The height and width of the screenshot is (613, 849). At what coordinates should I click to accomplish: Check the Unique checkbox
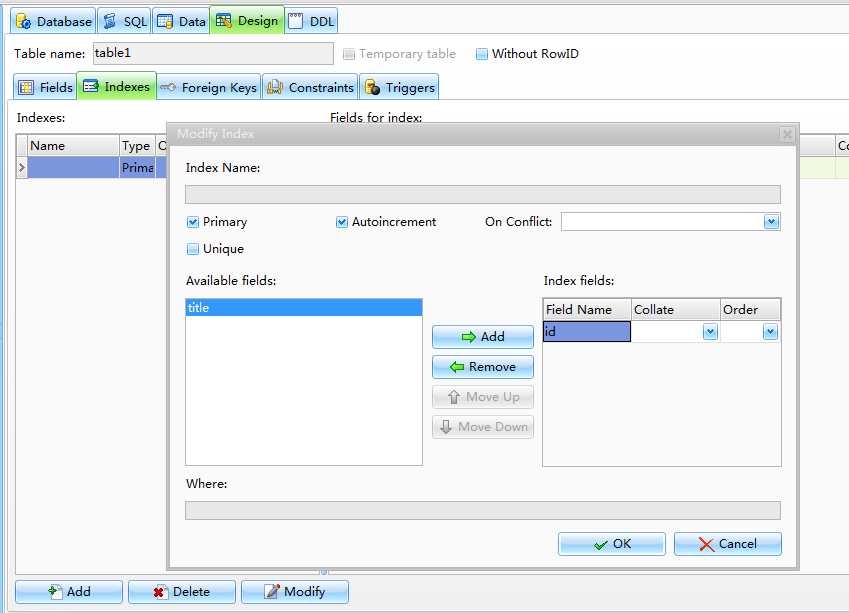click(193, 249)
